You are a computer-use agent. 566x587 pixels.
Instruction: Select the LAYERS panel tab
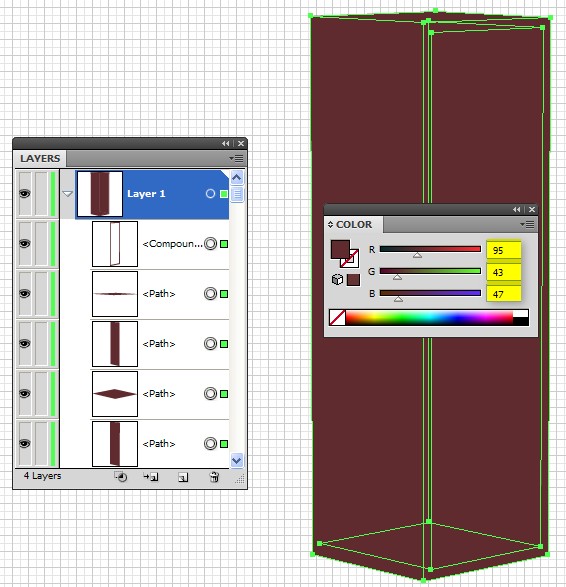pos(40,159)
